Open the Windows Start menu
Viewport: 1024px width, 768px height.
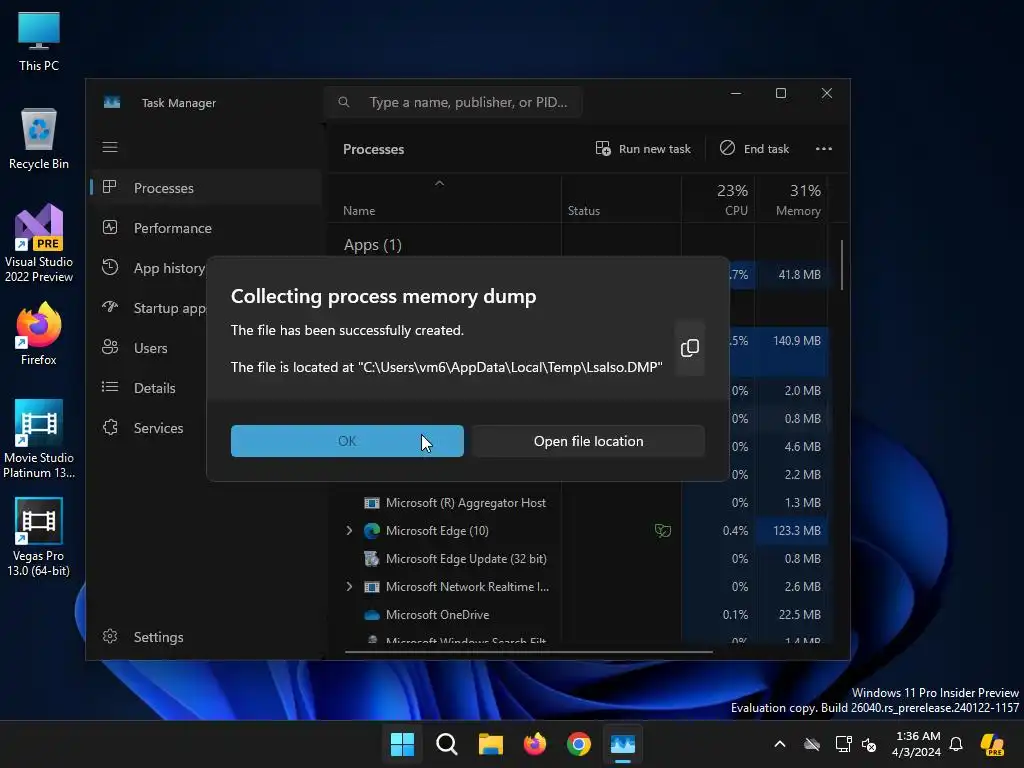pyautogui.click(x=402, y=744)
